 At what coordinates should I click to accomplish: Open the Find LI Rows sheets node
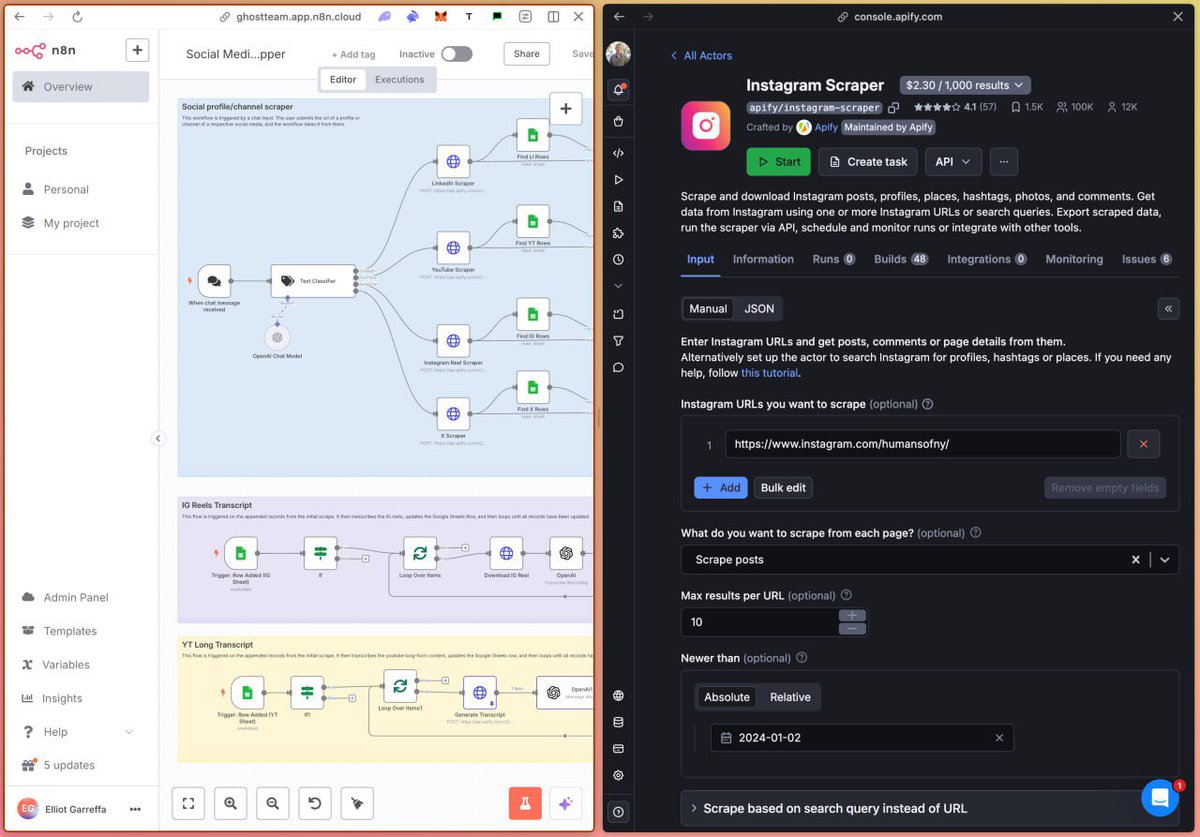[533, 135]
